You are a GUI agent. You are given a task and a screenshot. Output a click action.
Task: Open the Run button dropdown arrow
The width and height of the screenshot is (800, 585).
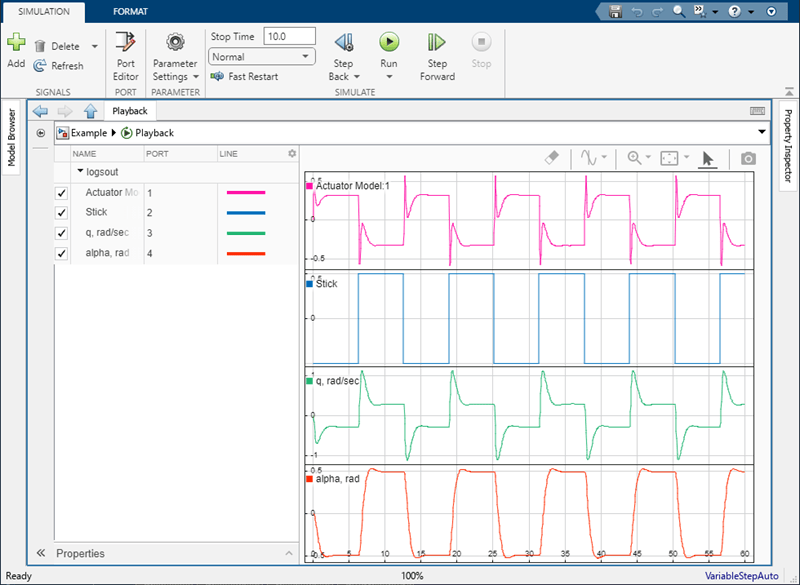tap(389, 77)
